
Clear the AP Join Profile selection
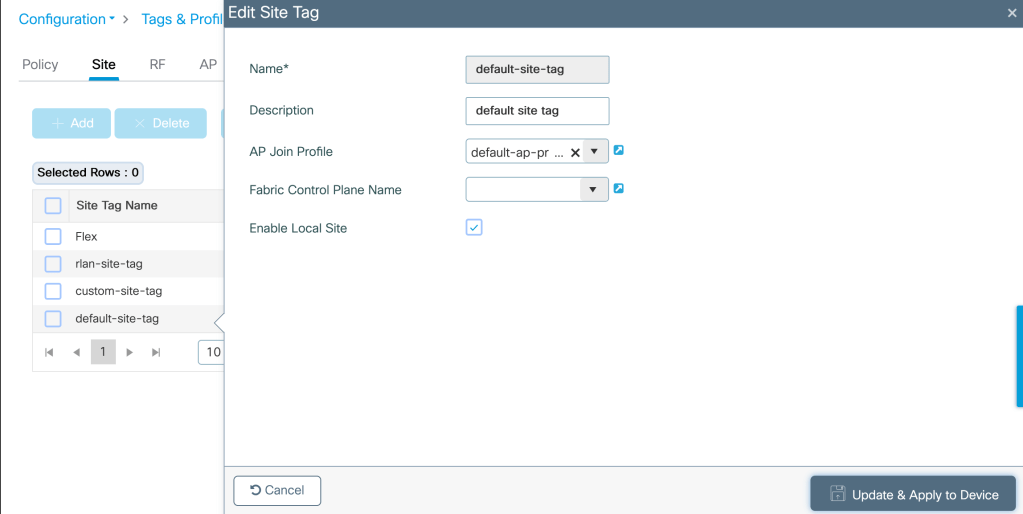575,153
